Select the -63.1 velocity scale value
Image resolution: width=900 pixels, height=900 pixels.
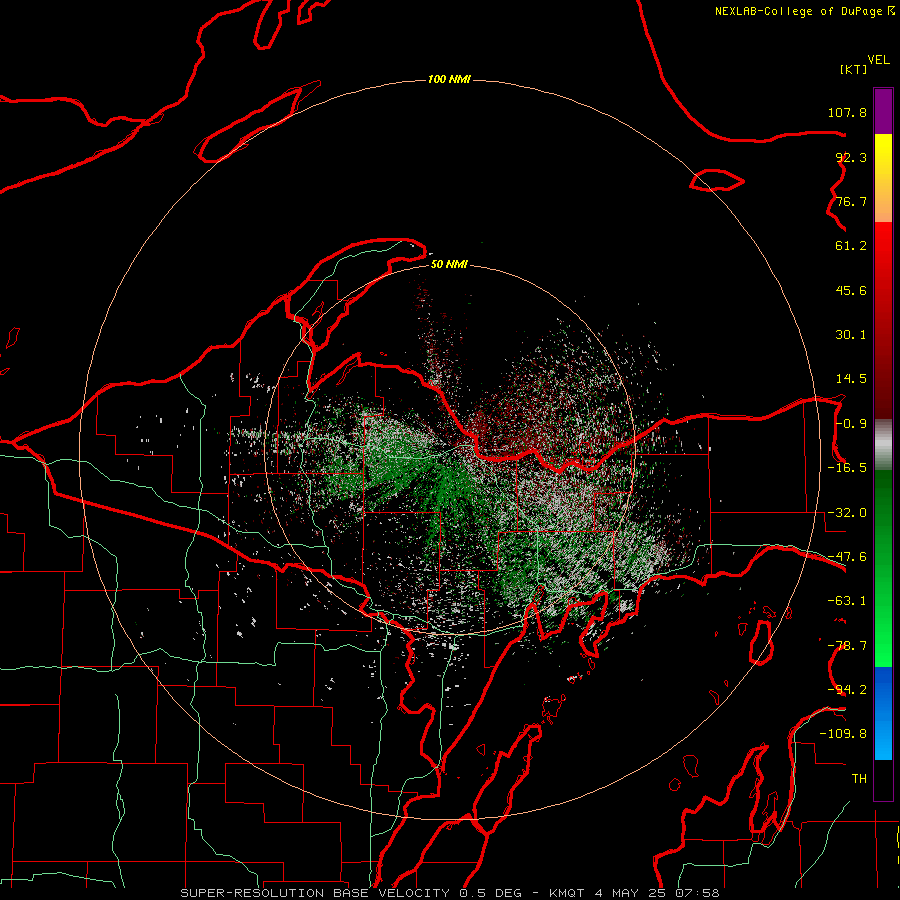[x=847, y=601]
